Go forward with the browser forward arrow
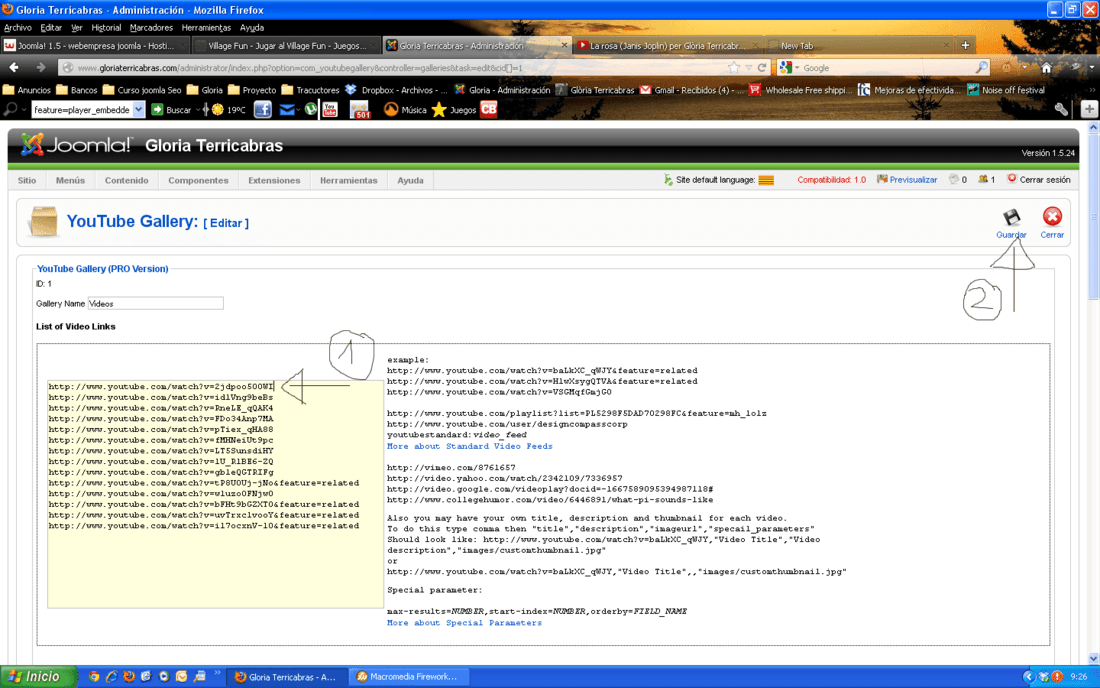 tap(40, 67)
